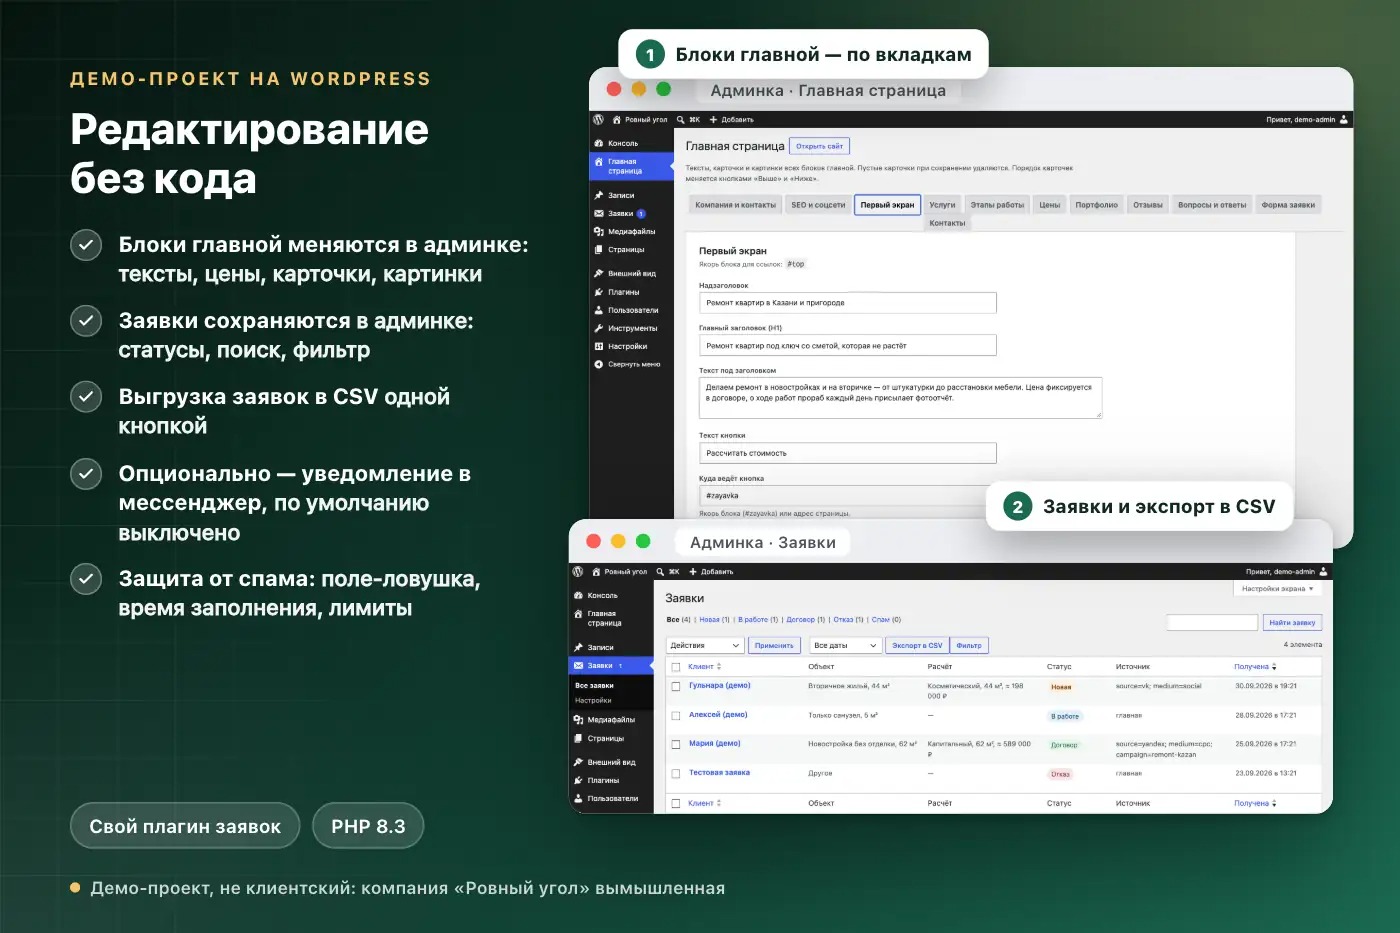Image resolution: width=1400 pixels, height=933 pixels.
Task: Click Страницы icon in Главная страница window sidebar
Action: (x=598, y=249)
